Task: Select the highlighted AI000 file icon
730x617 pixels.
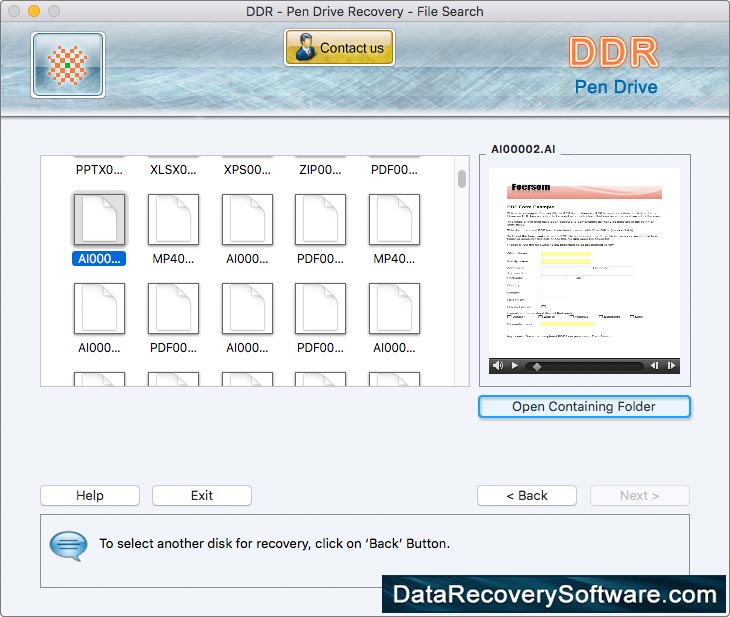Action: [x=99, y=219]
